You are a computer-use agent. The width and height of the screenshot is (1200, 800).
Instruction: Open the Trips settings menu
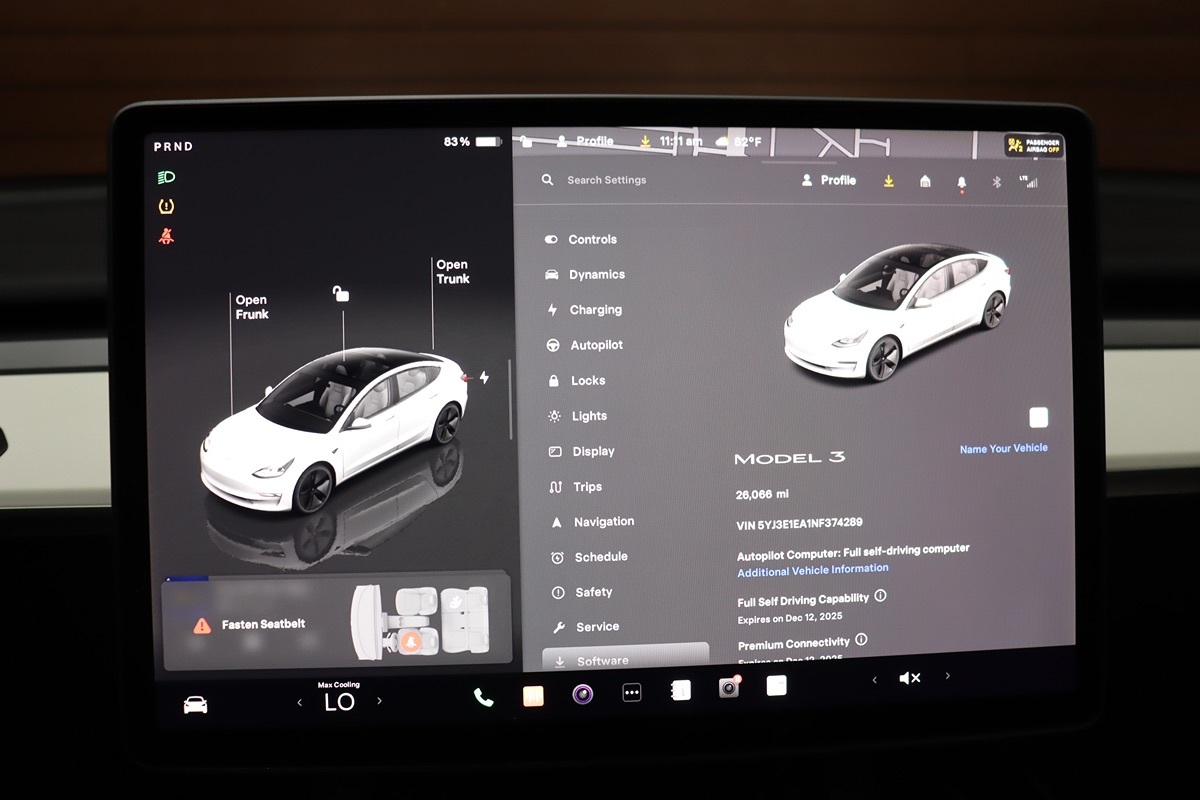pyautogui.click(x=575, y=487)
